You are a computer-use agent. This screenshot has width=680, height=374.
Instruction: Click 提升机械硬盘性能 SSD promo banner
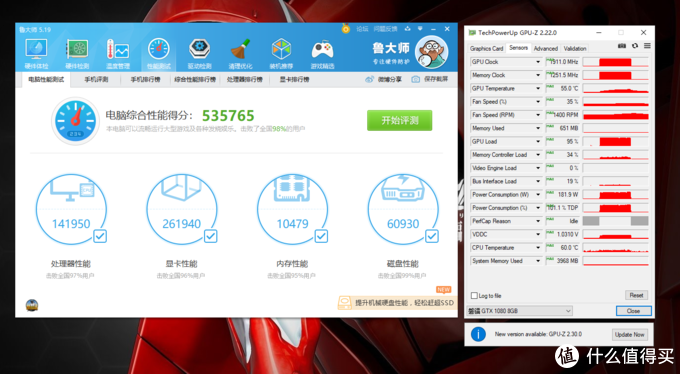click(397, 302)
